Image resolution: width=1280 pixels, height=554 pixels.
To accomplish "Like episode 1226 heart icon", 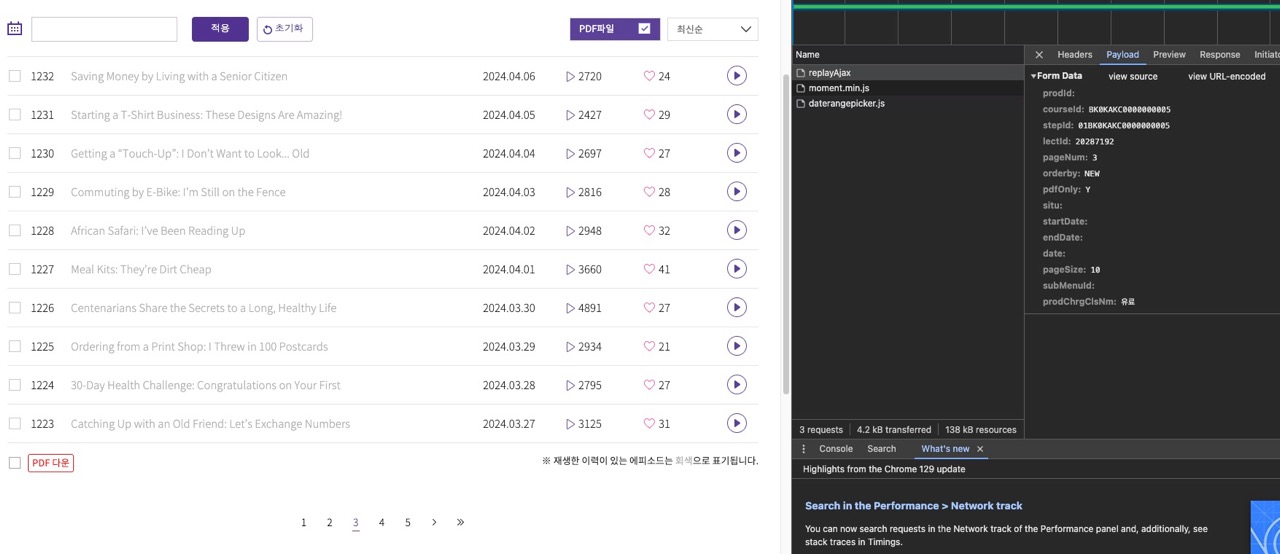I will click(x=649, y=308).
